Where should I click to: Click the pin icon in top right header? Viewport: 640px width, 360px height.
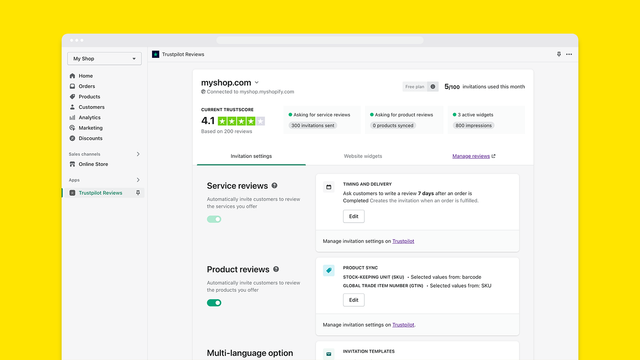pyautogui.click(x=559, y=54)
